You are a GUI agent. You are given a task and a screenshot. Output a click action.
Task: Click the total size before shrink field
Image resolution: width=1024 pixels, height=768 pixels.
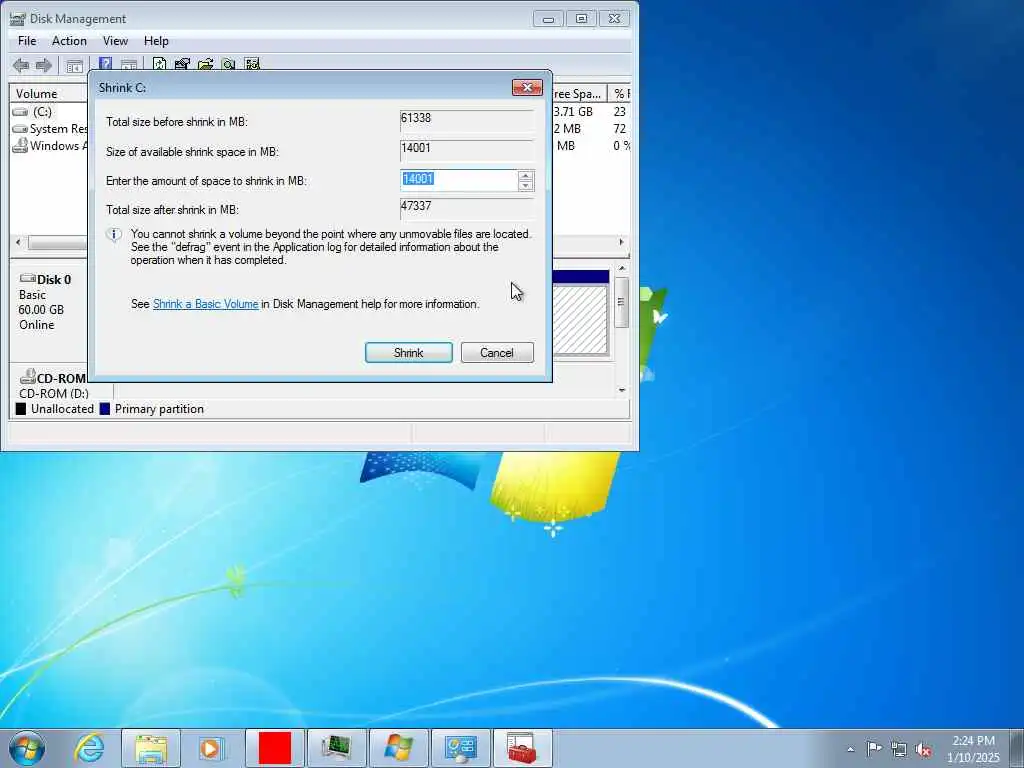coord(466,120)
